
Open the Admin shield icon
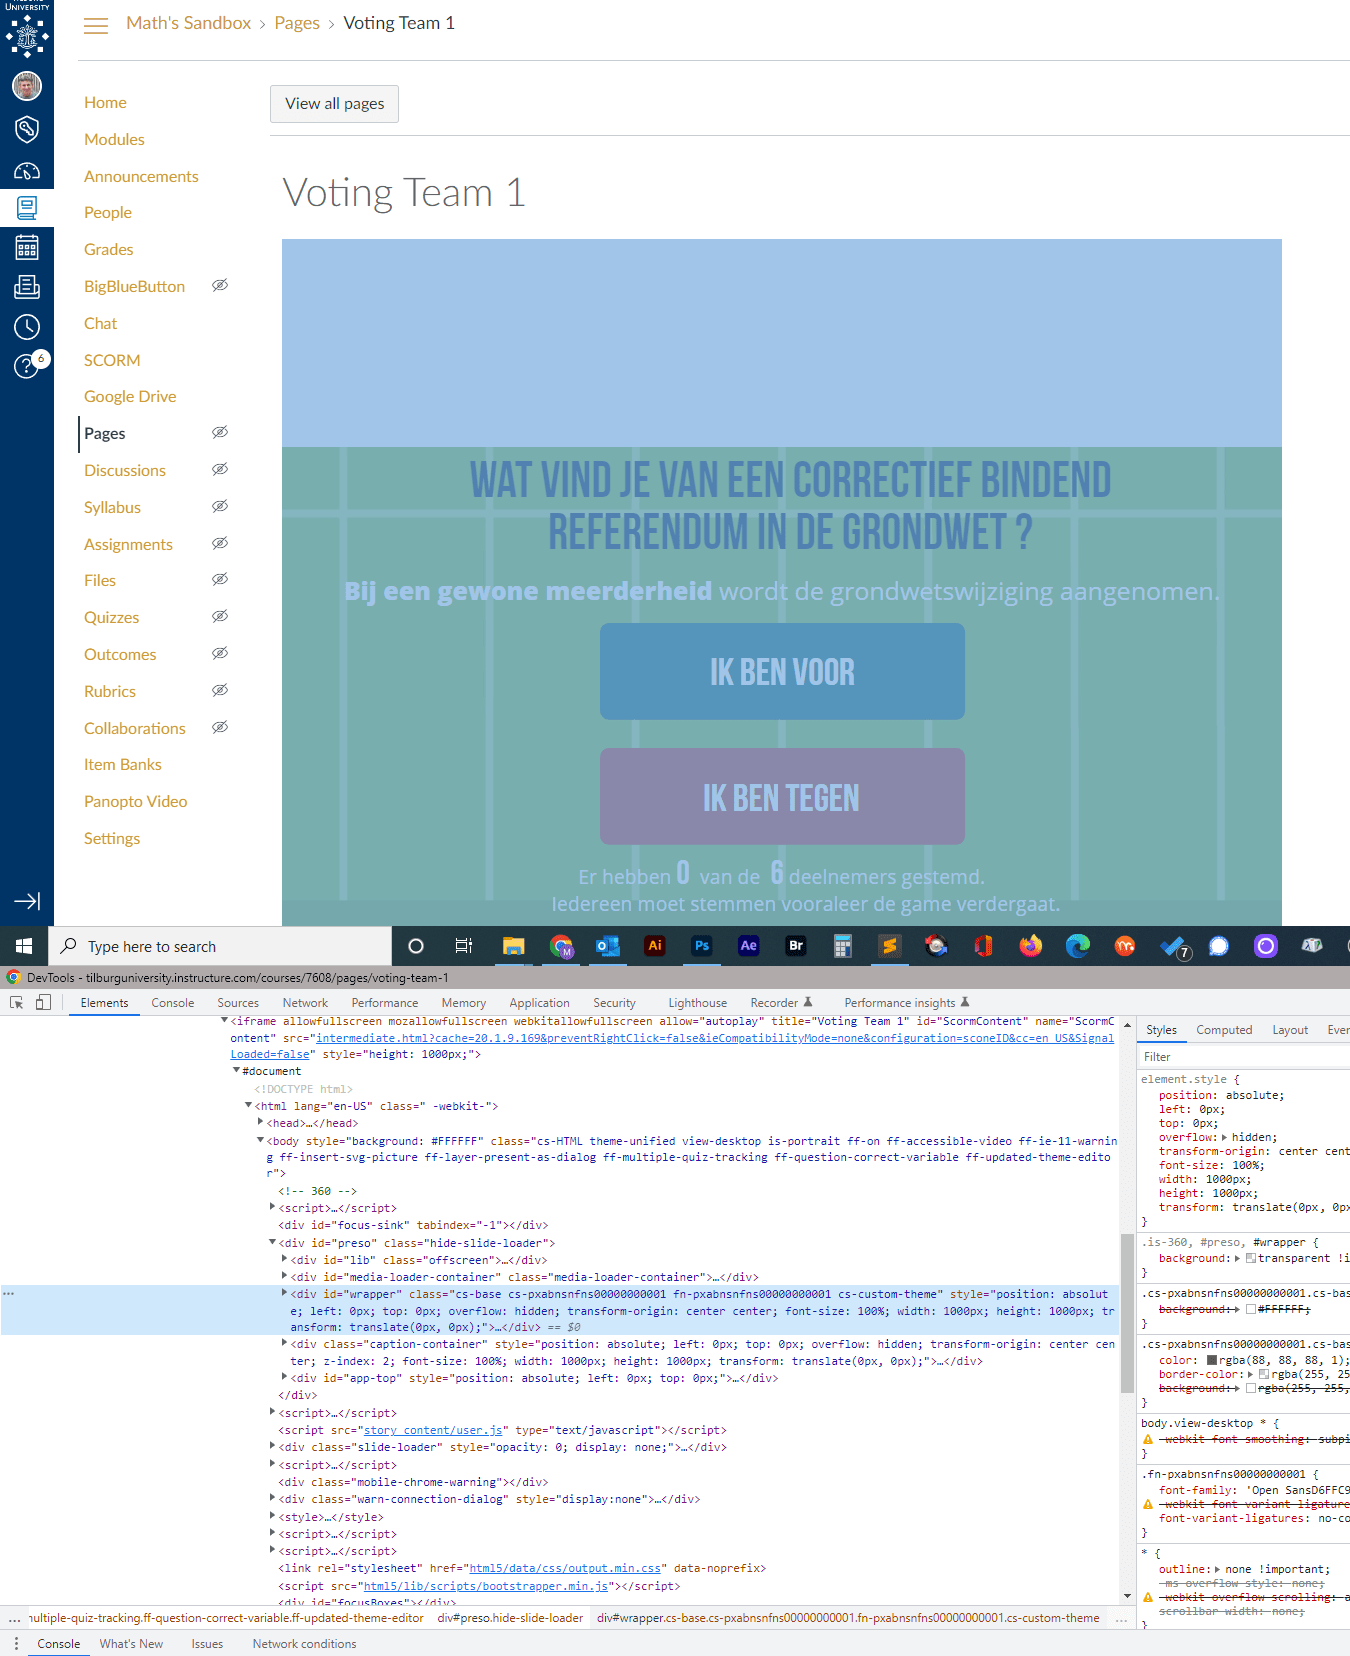[27, 128]
